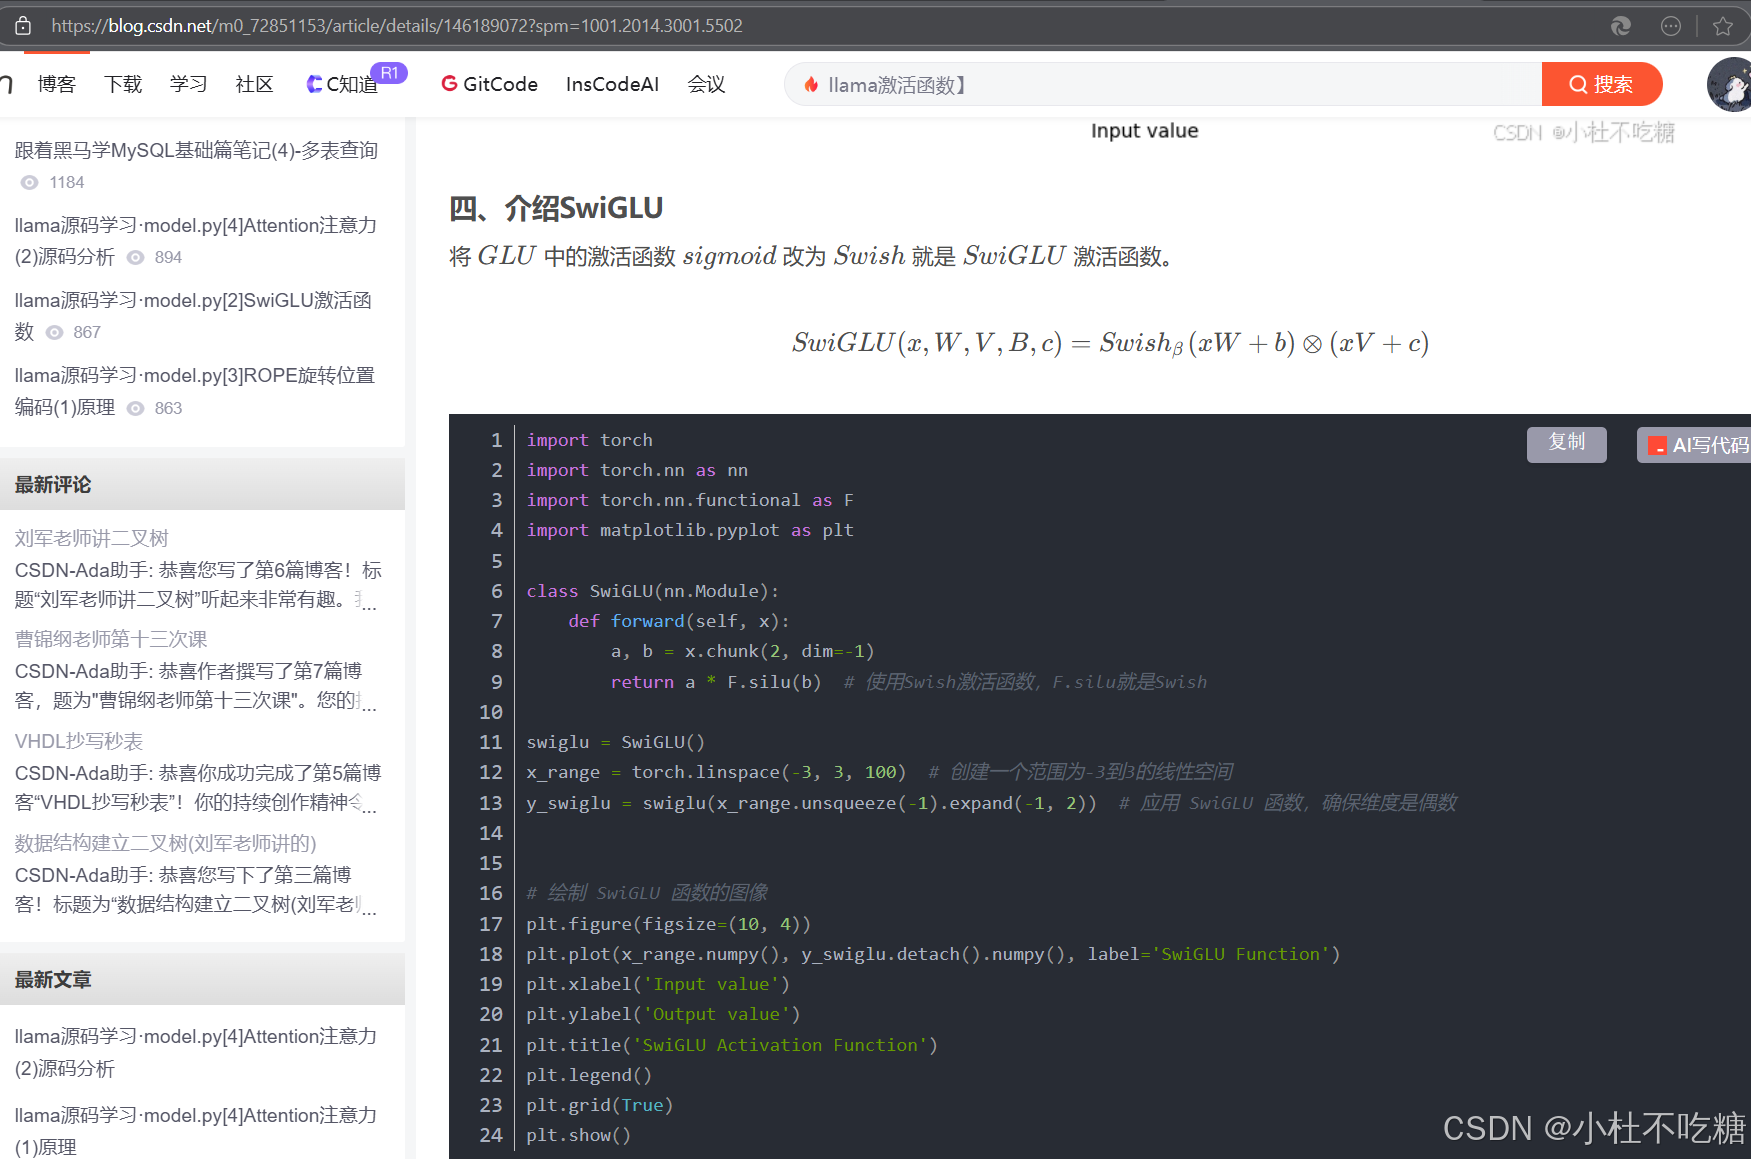Open the user avatar profile picture

coord(1730,85)
